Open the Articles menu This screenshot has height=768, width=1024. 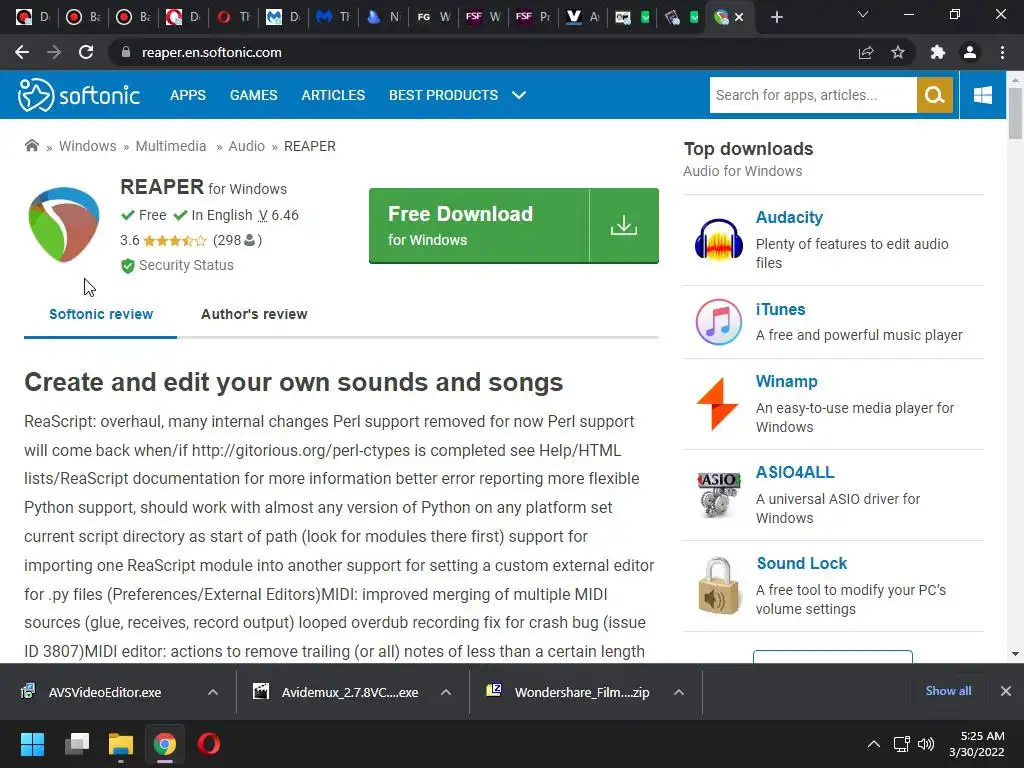click(333, 95)
